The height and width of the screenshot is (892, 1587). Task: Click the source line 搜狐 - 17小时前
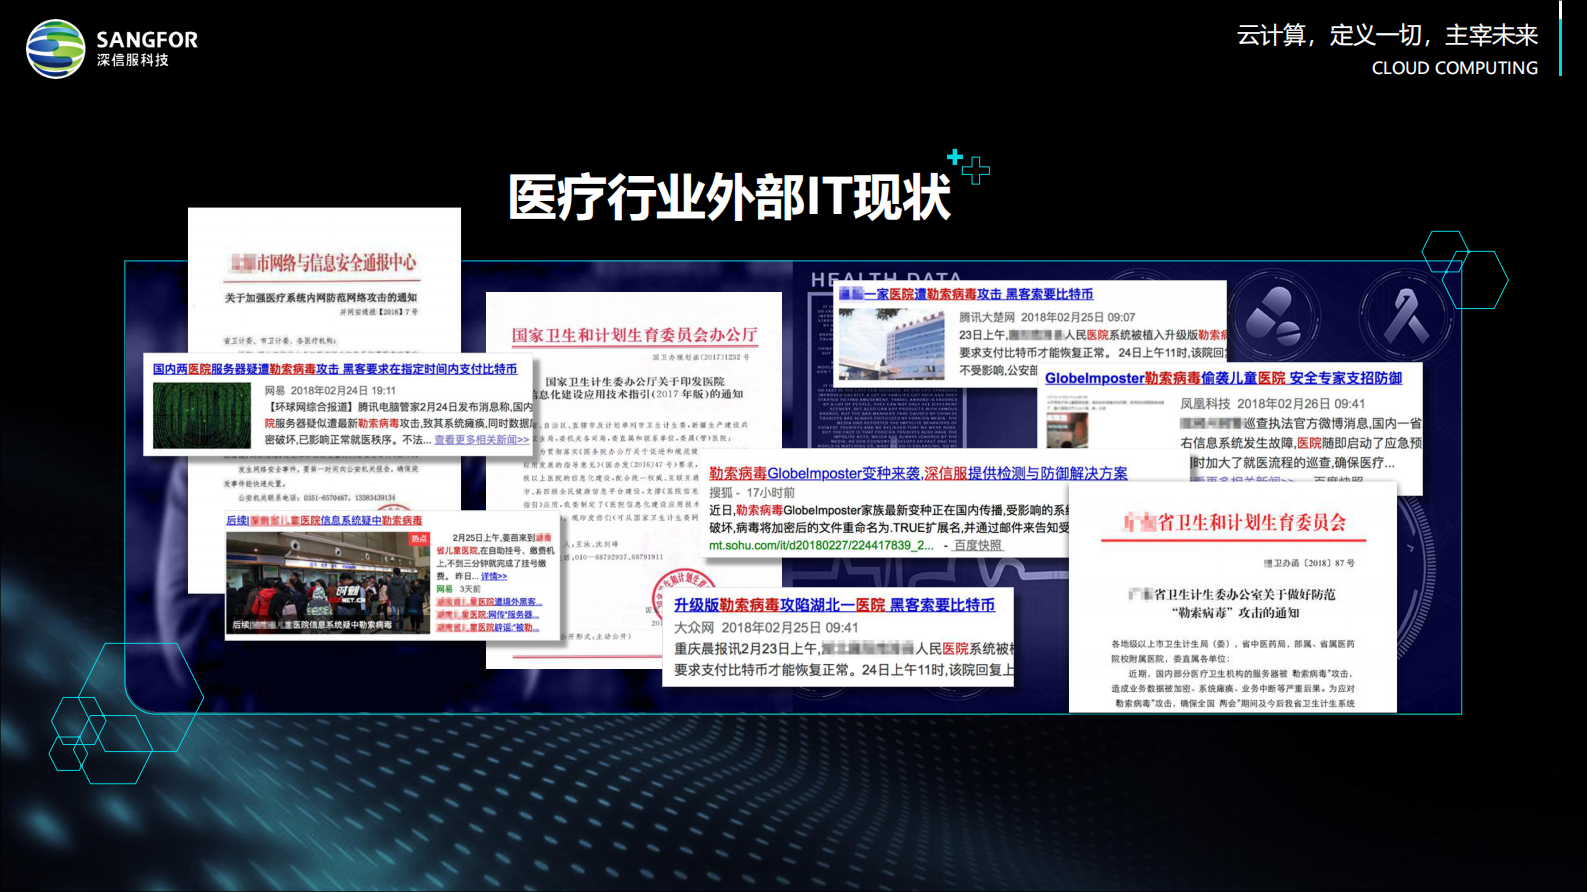pos(752,492)
